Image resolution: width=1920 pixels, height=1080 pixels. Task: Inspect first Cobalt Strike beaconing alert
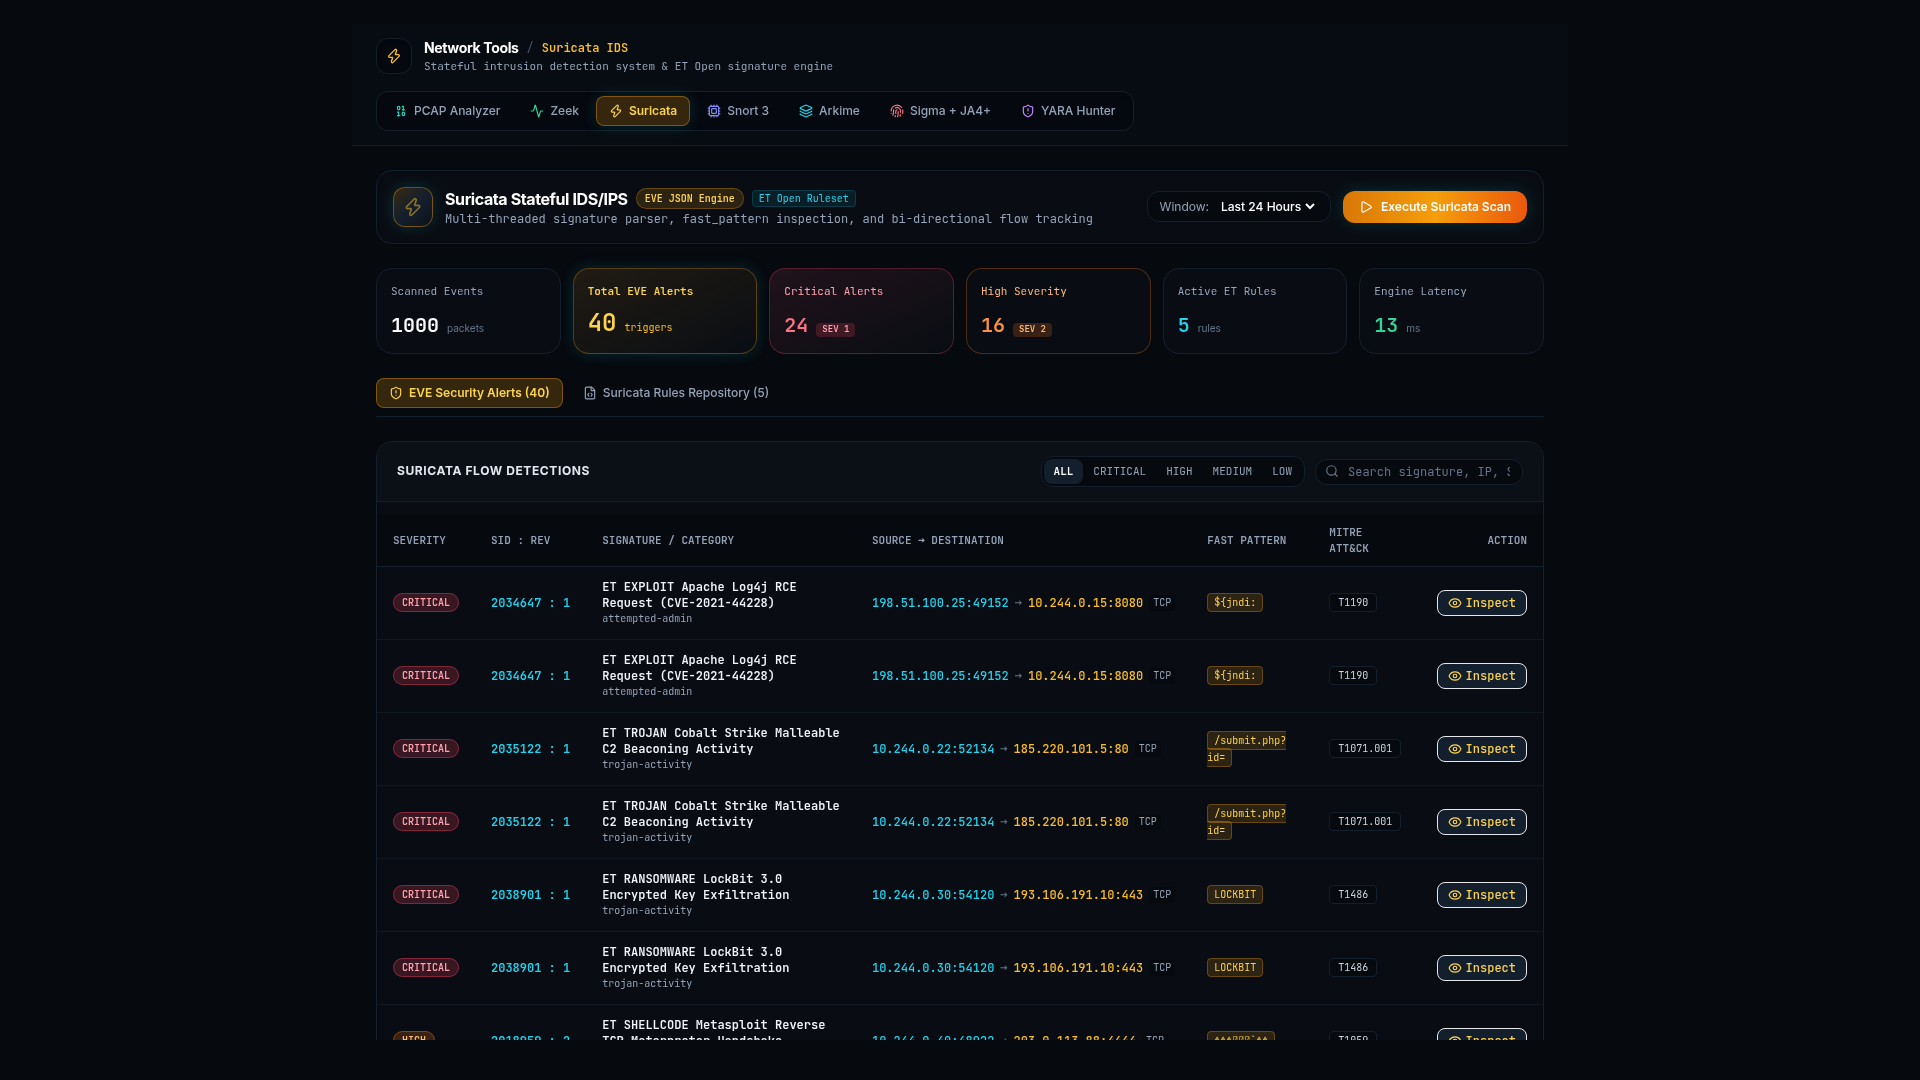[1481, 749]
